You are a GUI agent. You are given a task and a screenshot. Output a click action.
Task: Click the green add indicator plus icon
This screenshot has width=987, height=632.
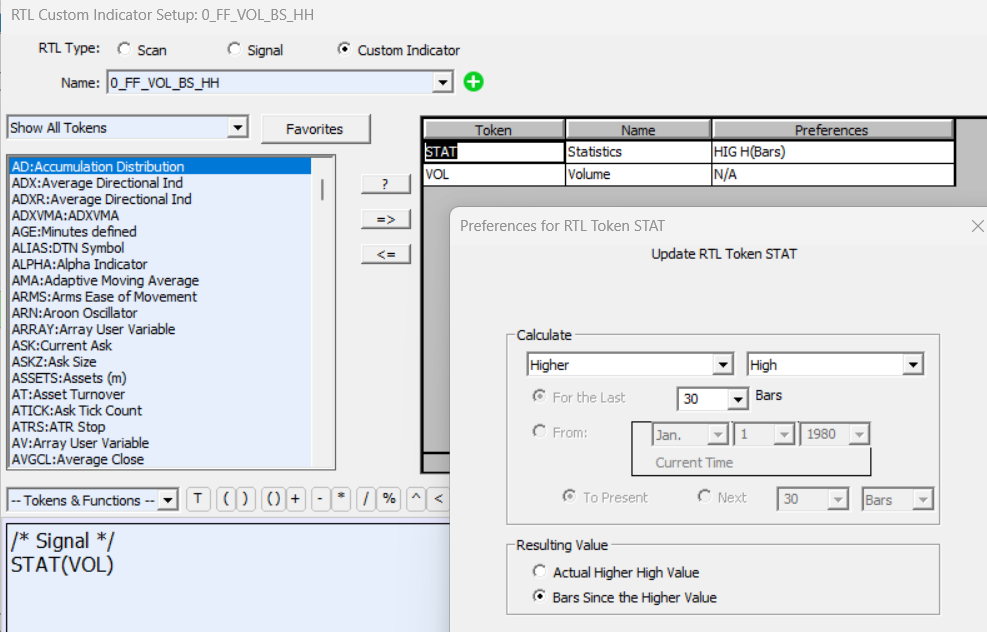coord(474,82)
